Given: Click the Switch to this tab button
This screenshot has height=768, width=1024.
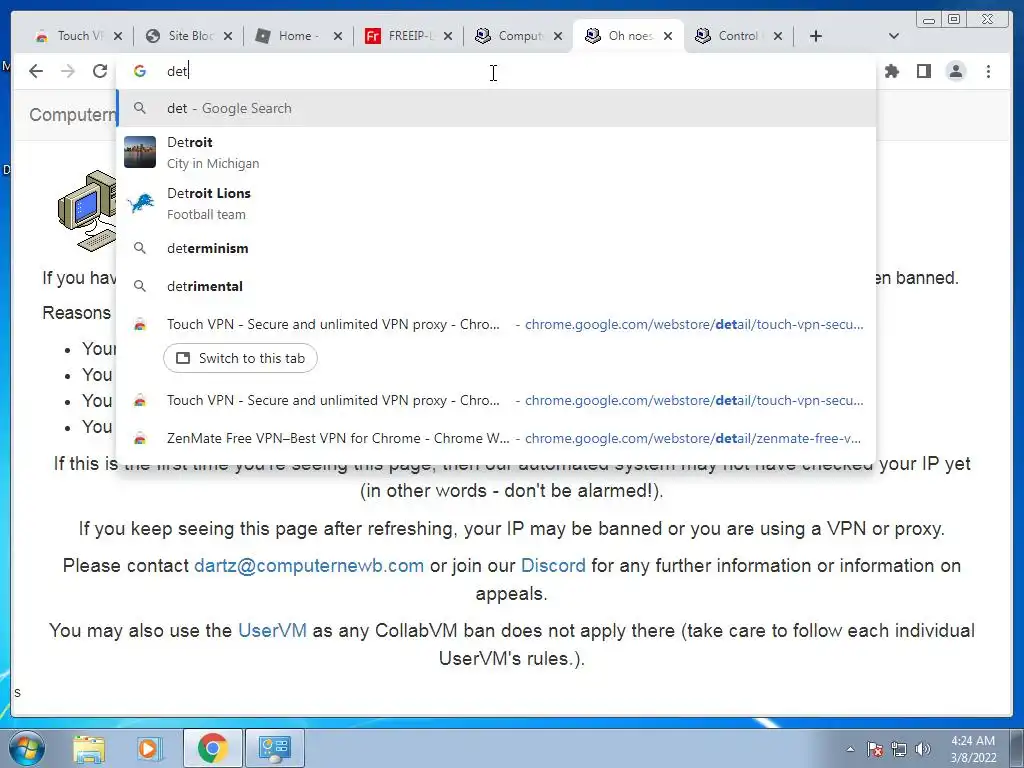Looking at the screenshot, I should point(240,359).
